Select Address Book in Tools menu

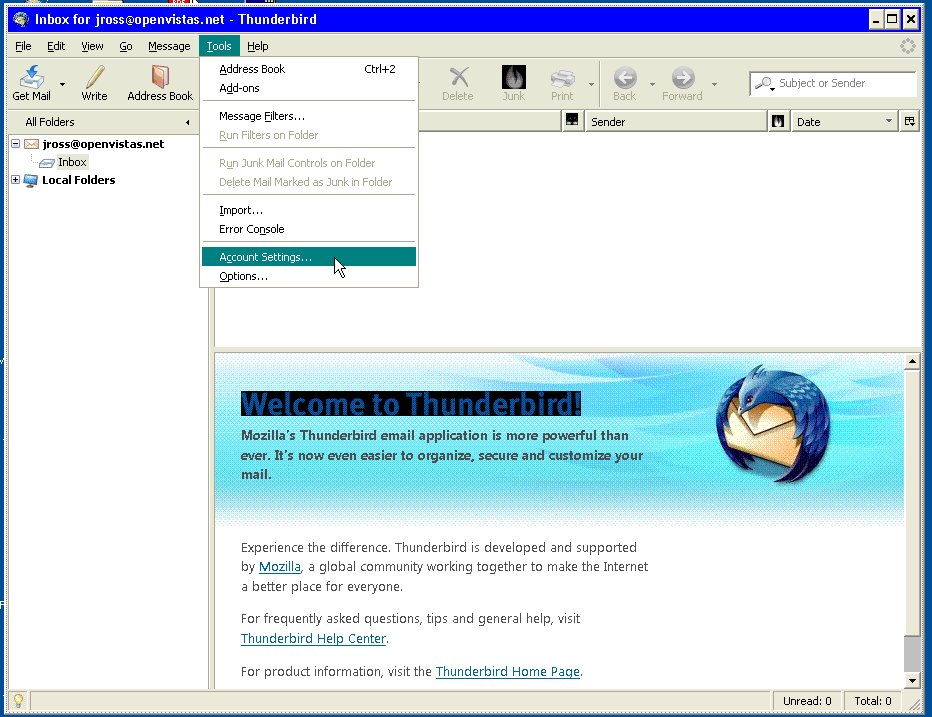tap(309, 69)
